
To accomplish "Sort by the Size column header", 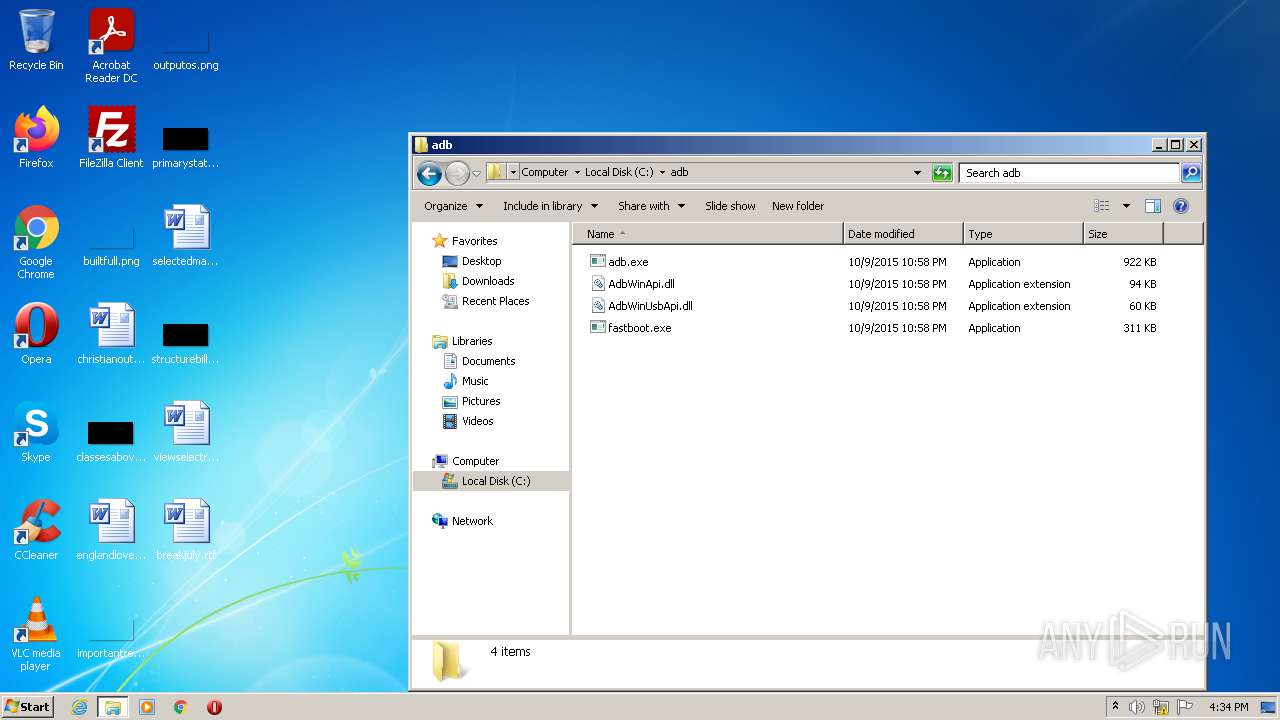I will tap(1123, 234).
